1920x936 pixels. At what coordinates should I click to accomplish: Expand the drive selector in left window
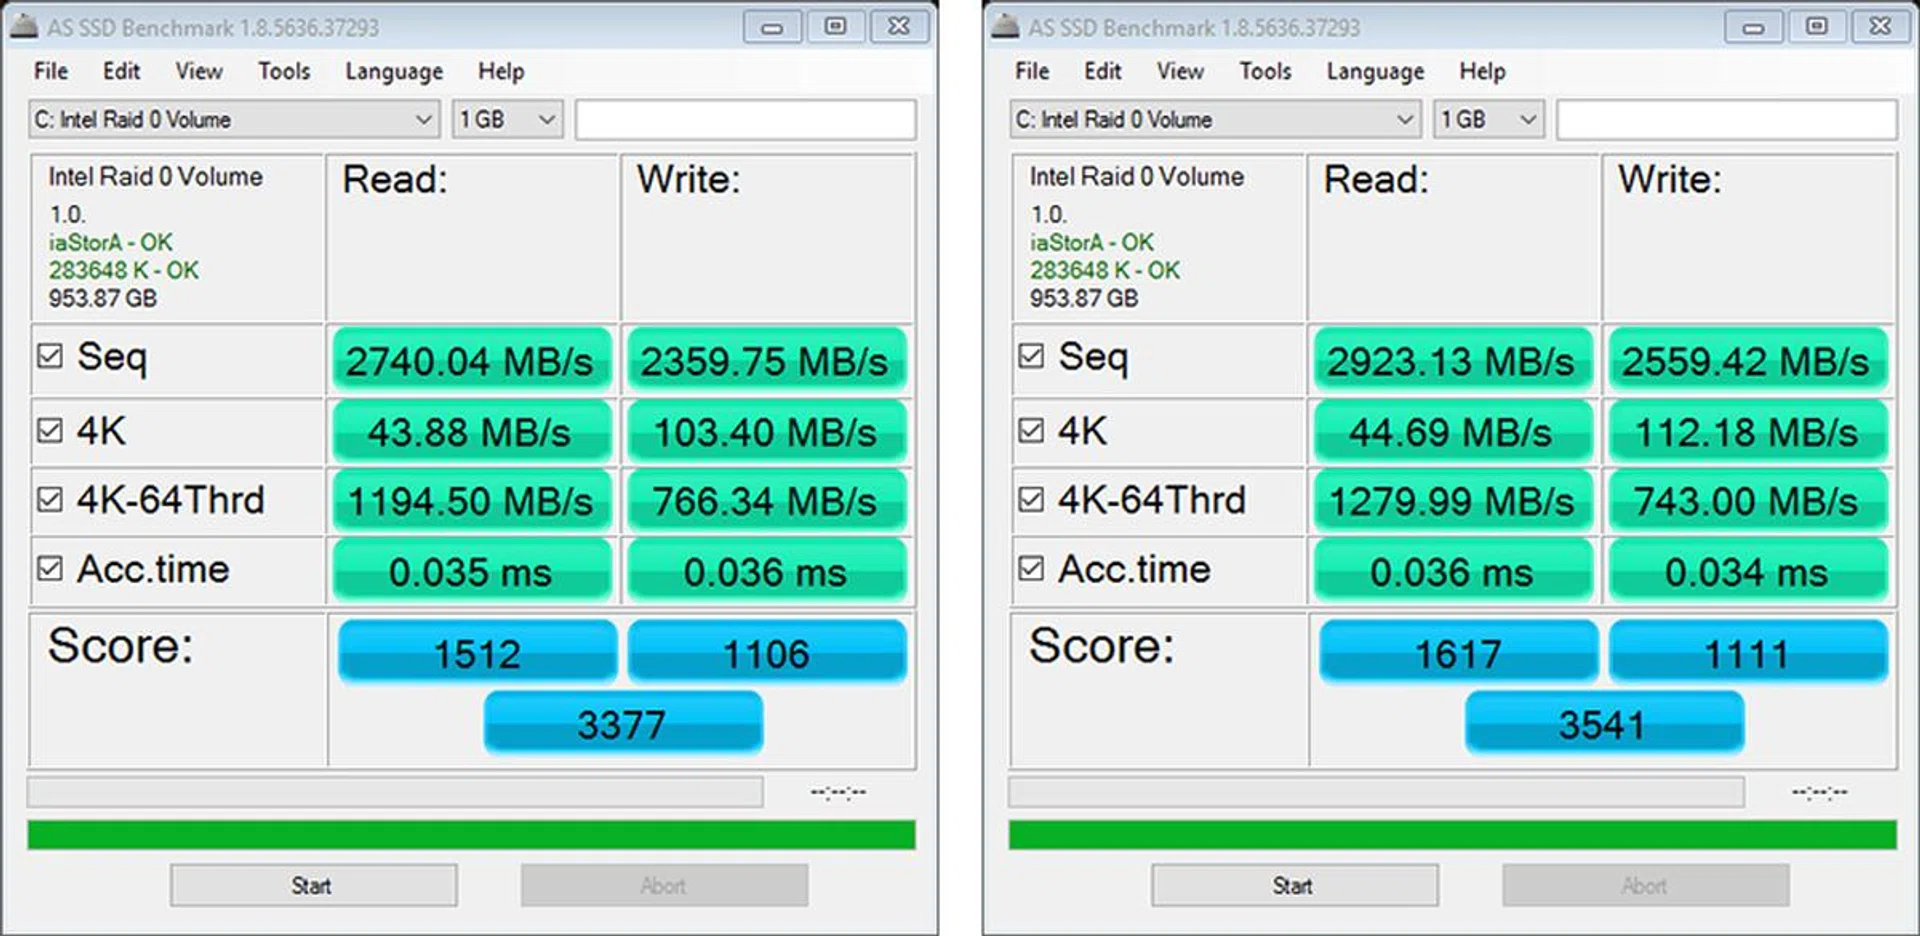(423, 120)
